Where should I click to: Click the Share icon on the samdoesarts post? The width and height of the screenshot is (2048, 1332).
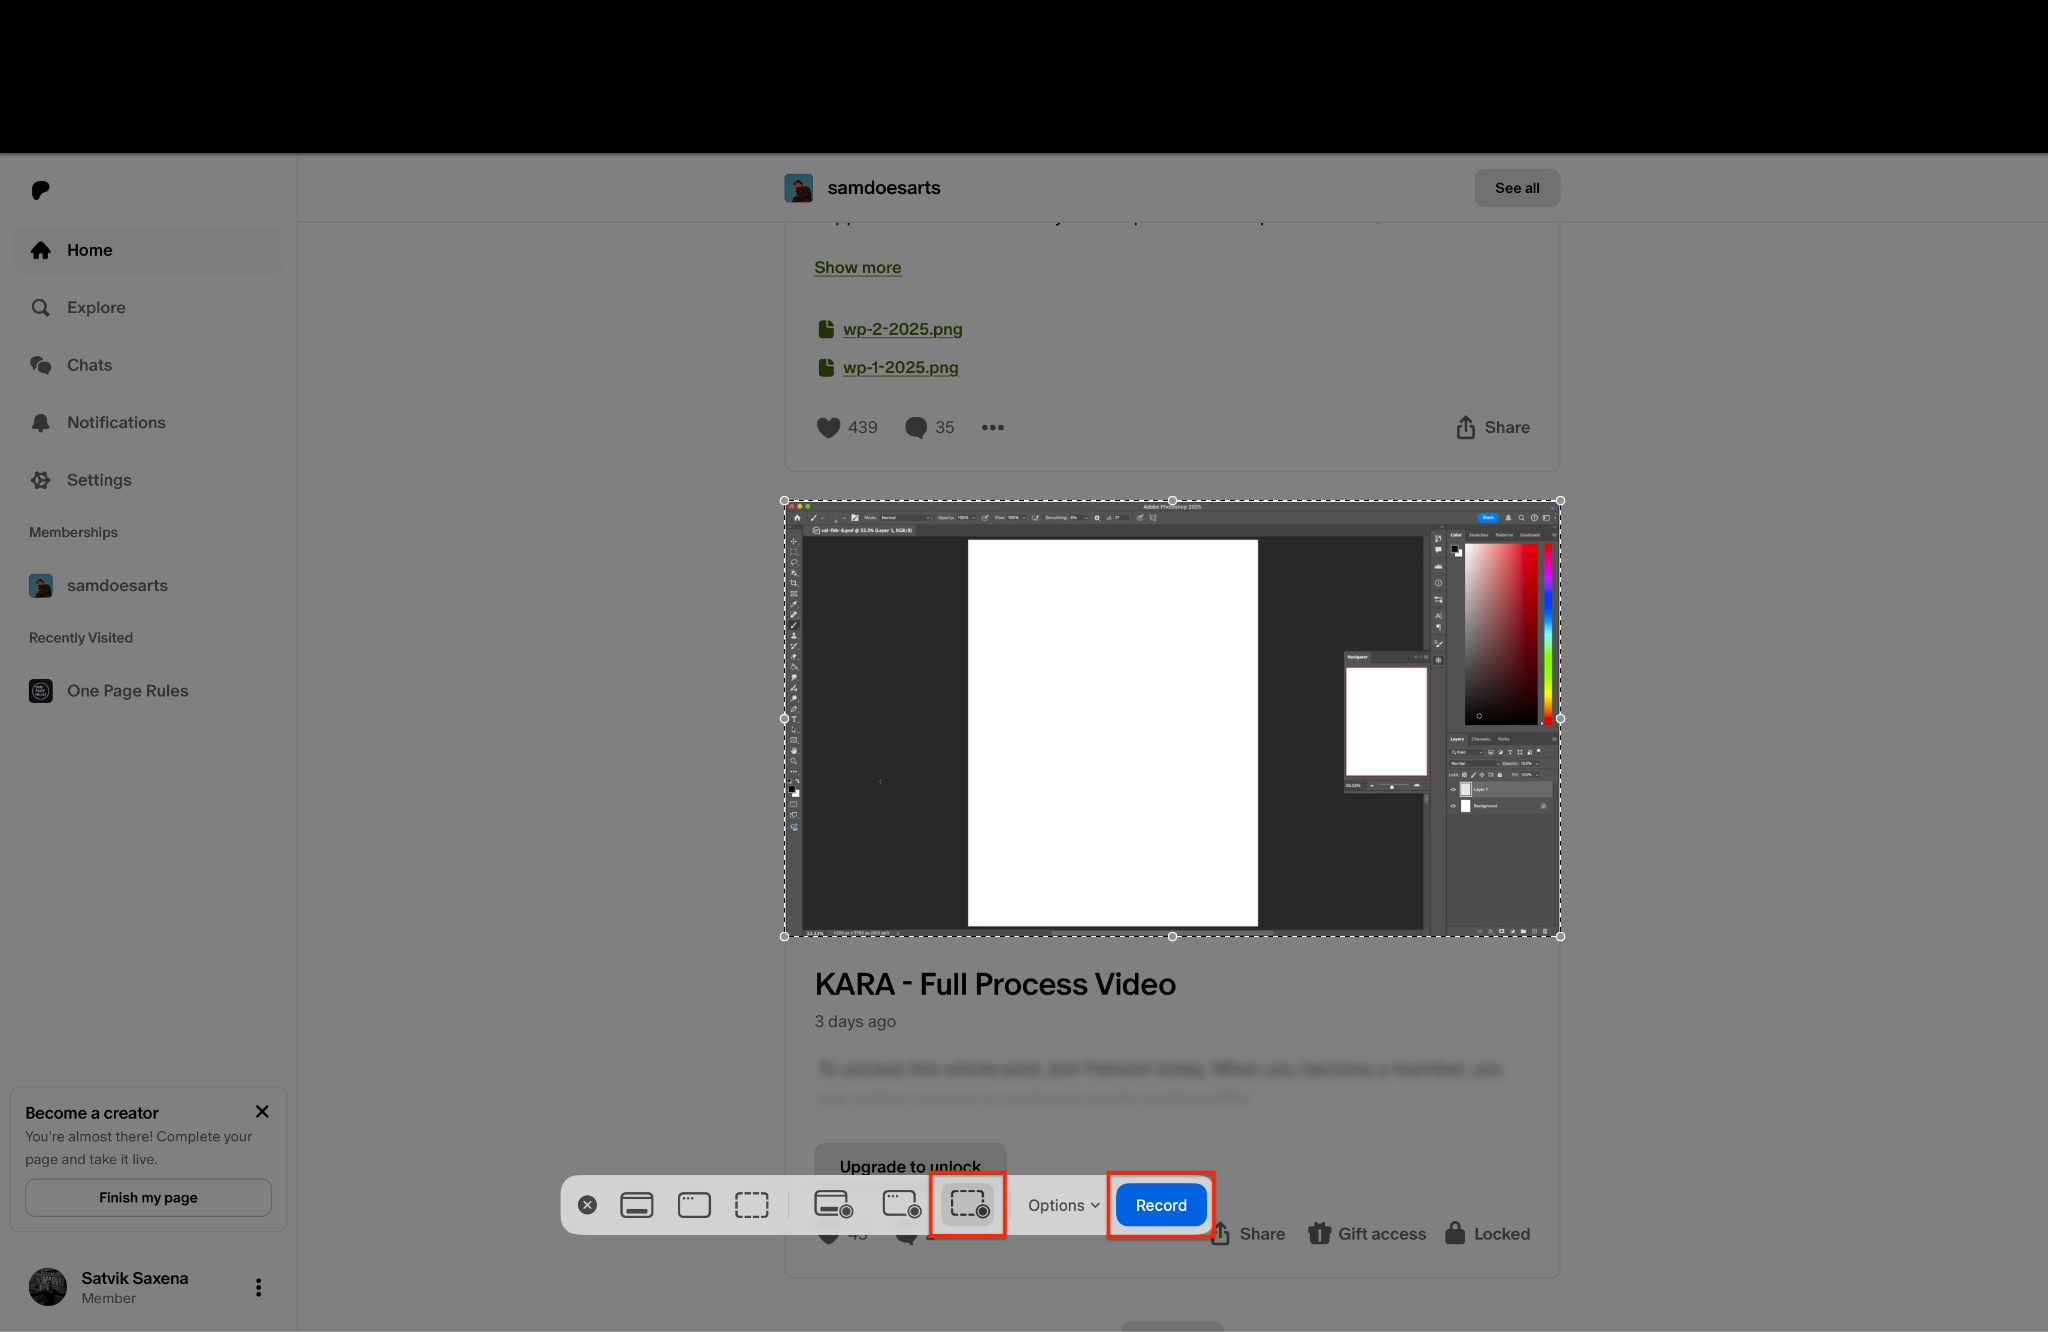[1491, 427]
